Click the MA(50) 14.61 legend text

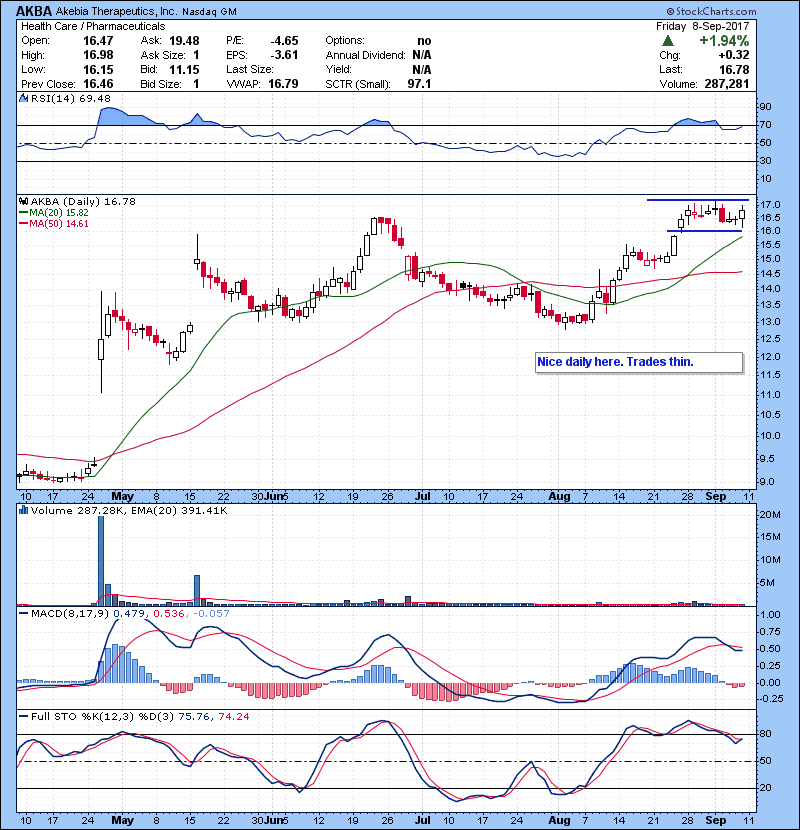(59, 224)
